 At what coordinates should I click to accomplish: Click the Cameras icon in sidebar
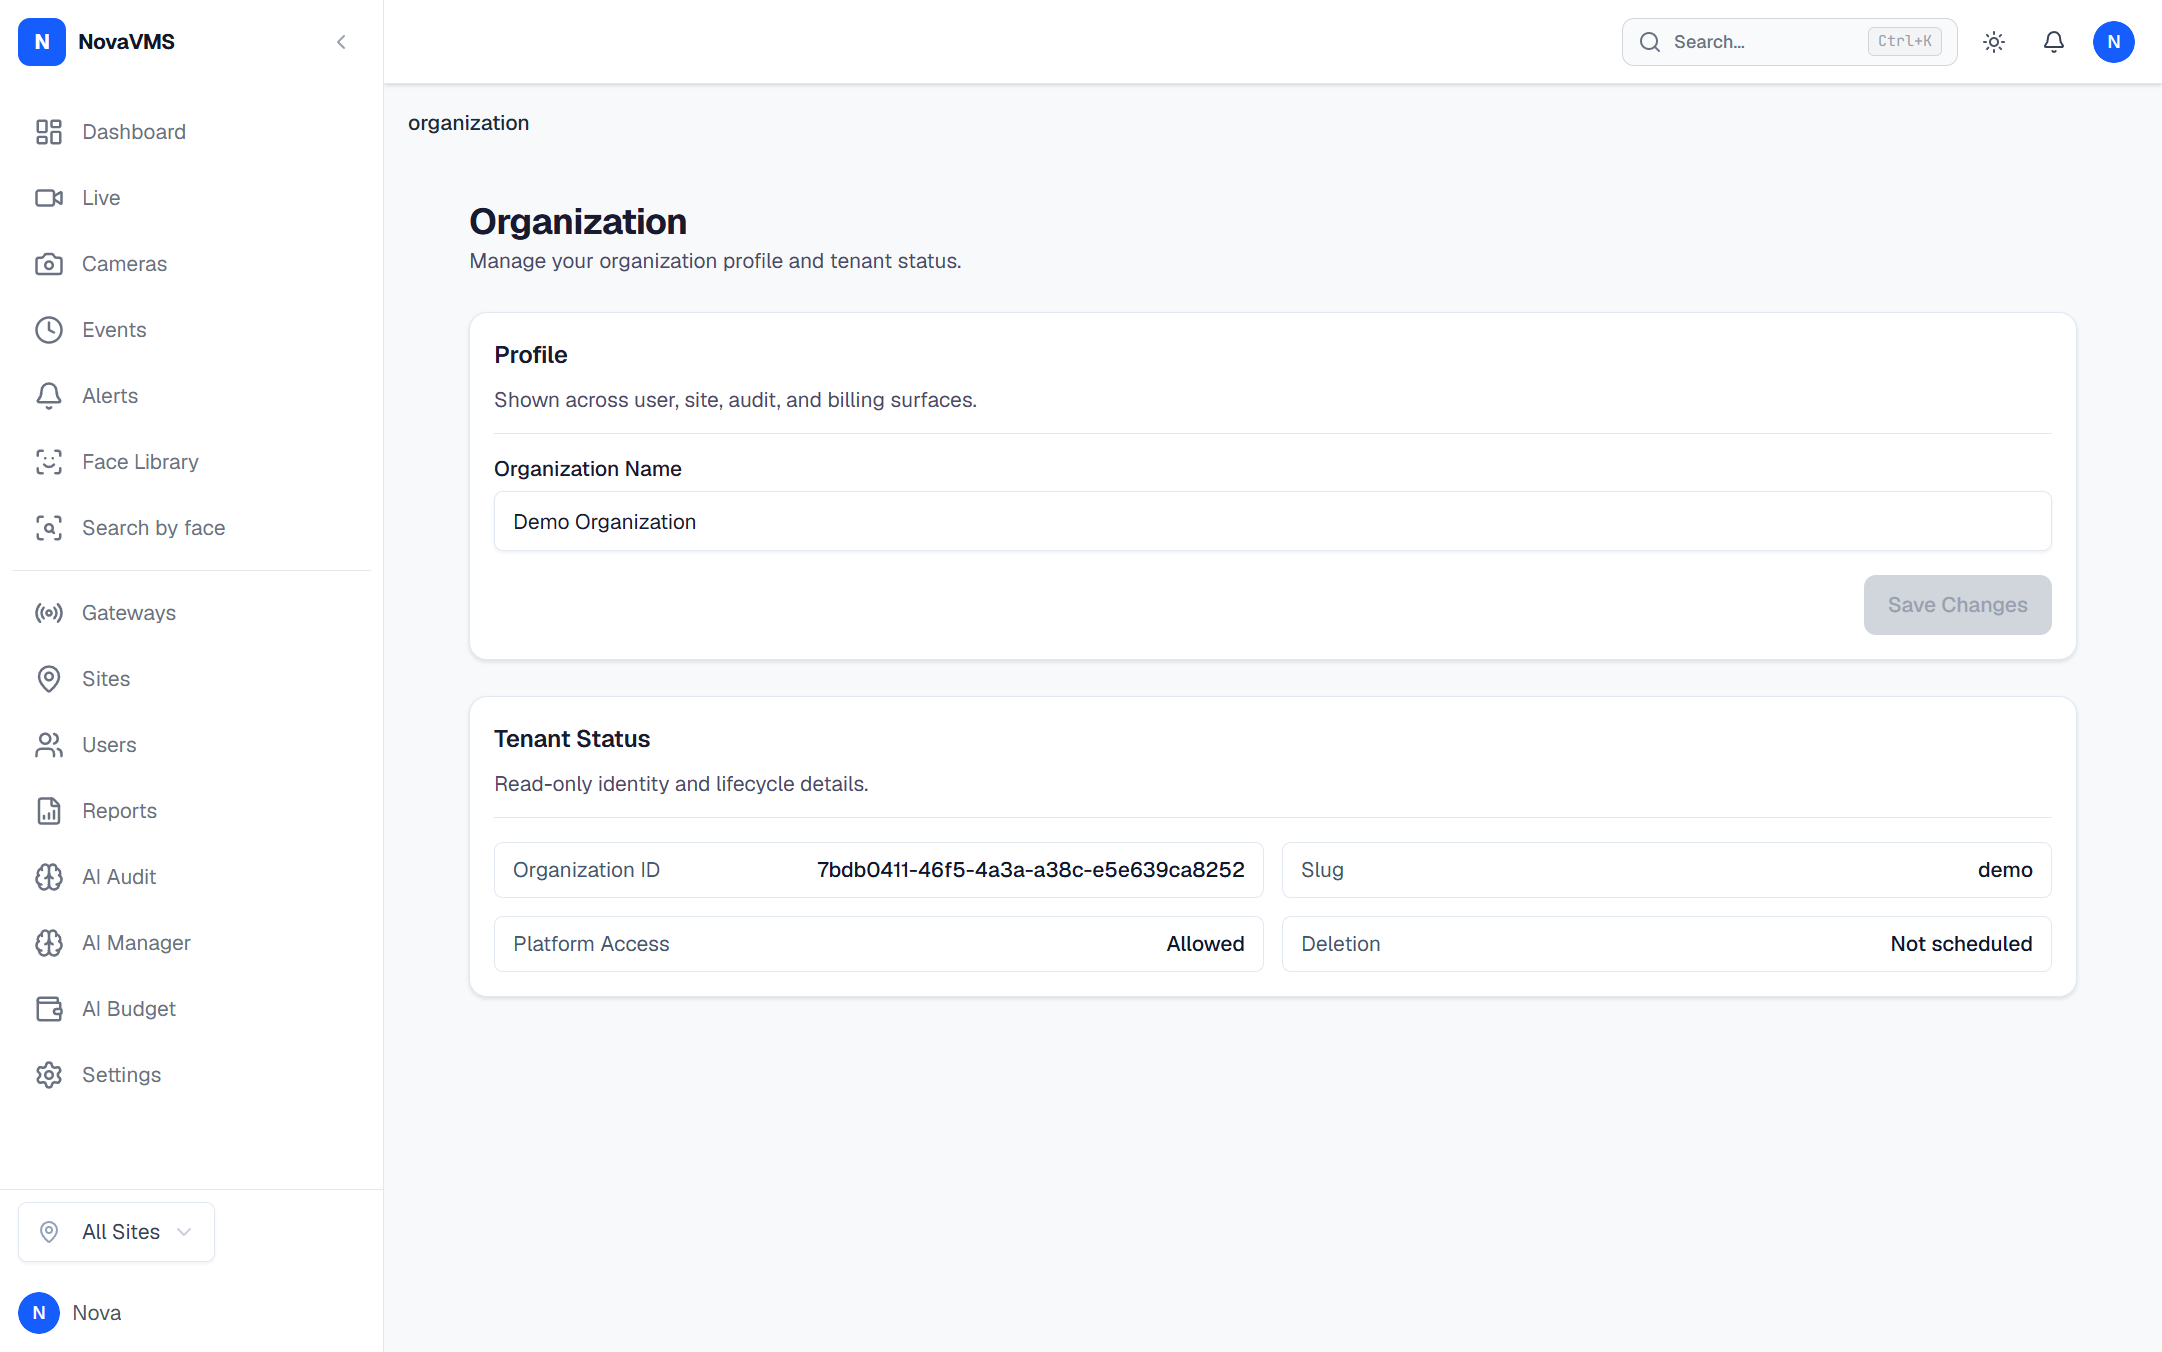point(49,264)
